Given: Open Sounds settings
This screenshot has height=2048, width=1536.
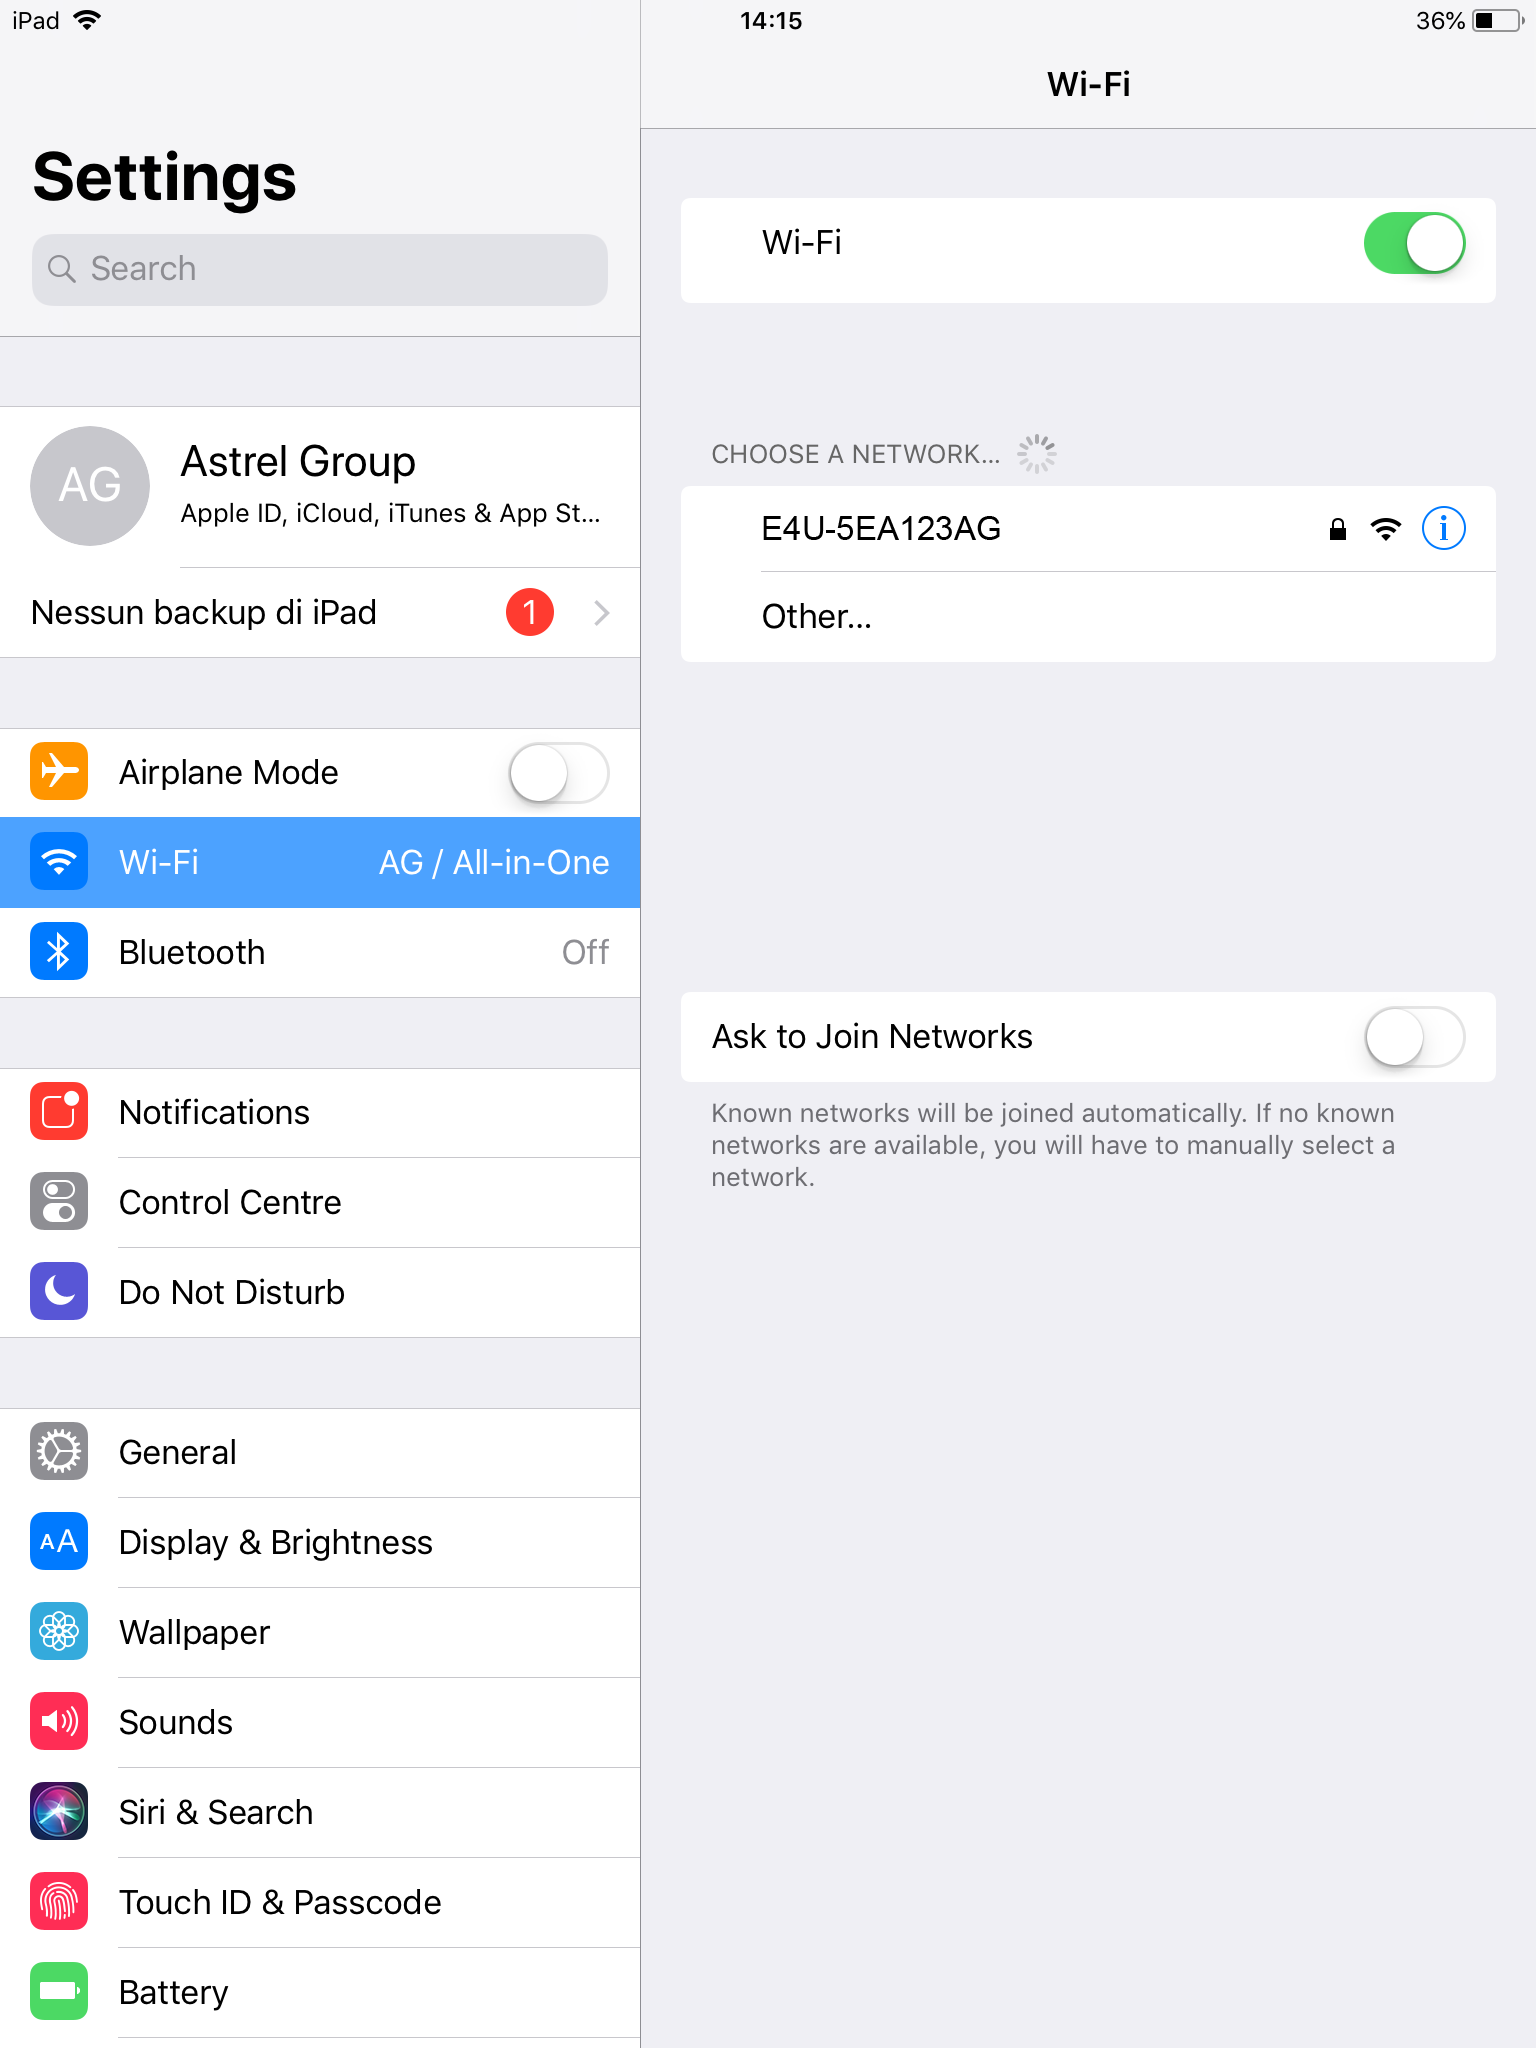Looking at the screenshot, I should click(x=320, y=1722).
